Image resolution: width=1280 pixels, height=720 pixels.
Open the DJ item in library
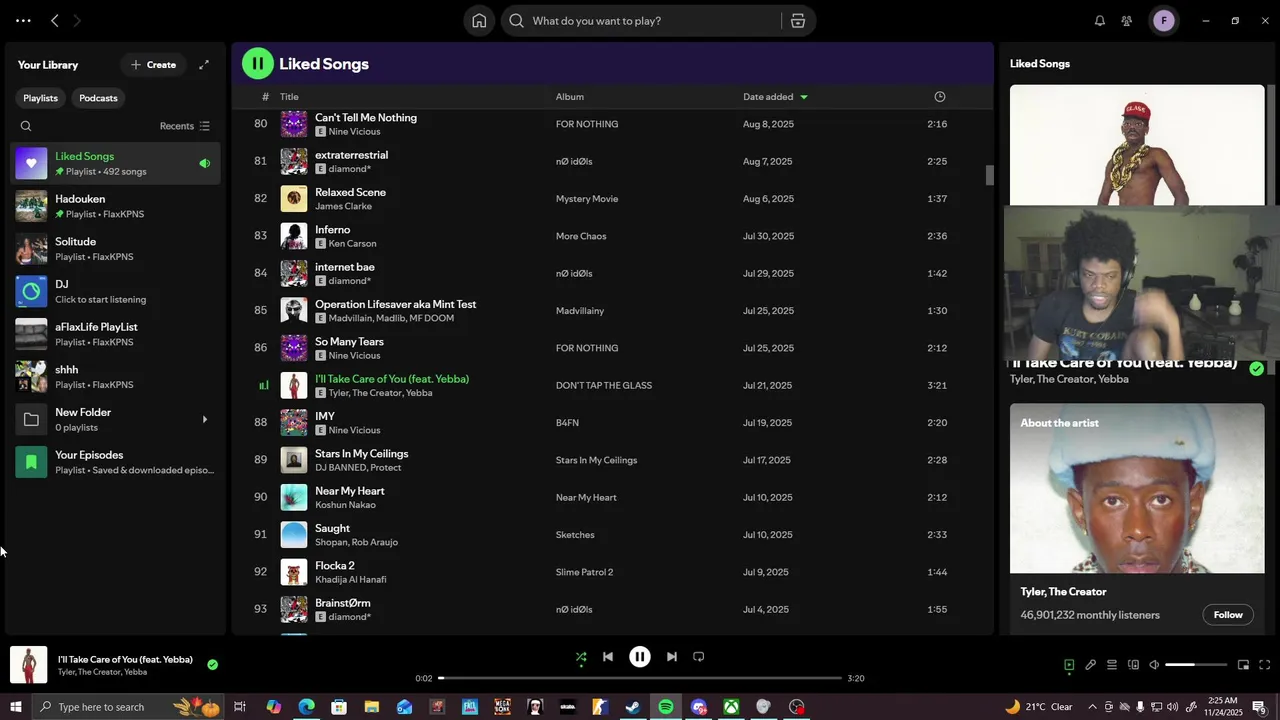pos(116,292)
